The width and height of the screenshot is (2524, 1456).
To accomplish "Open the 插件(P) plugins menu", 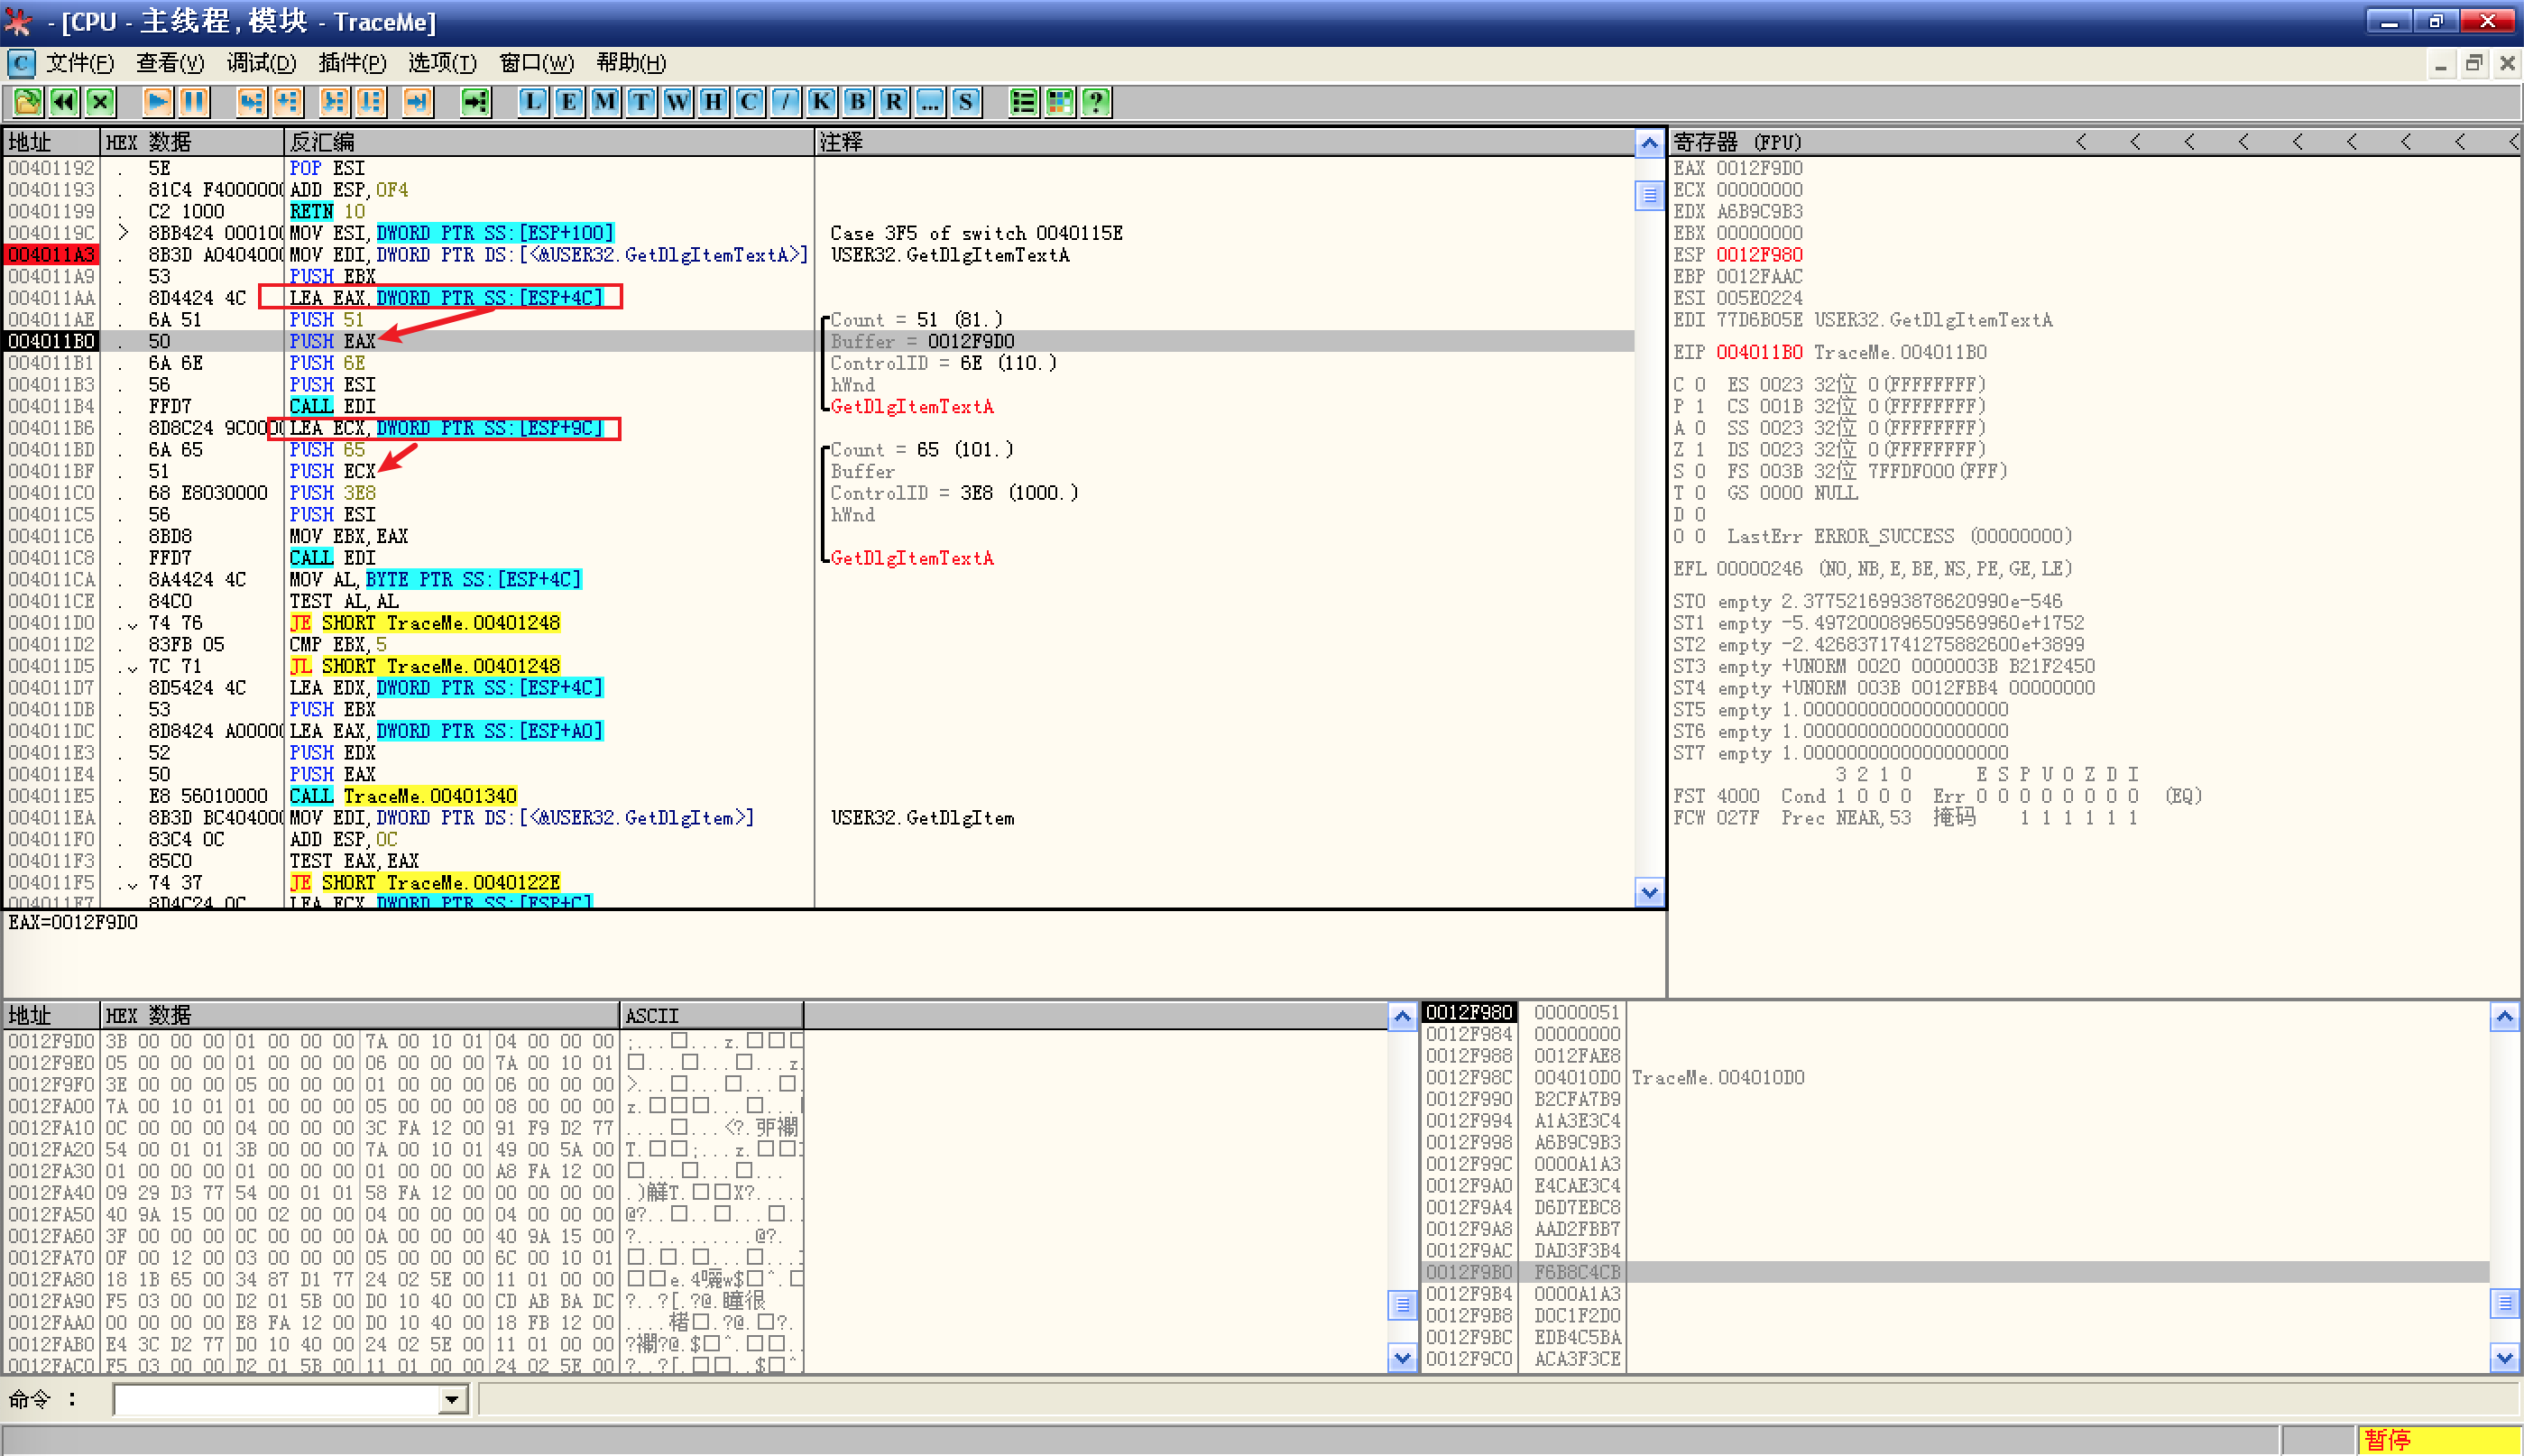I will (352, 63).
